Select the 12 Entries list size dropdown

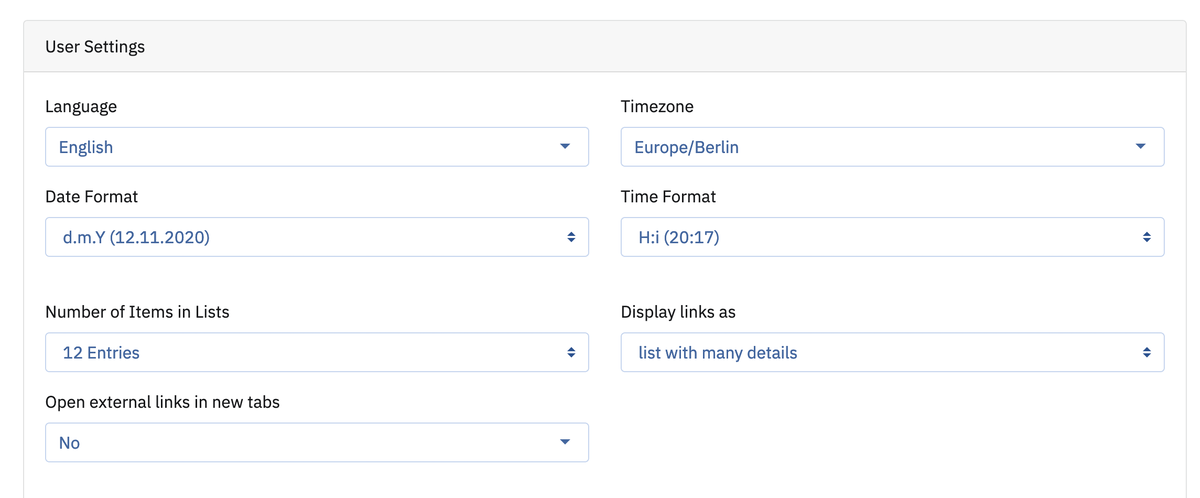pos(300,353)
